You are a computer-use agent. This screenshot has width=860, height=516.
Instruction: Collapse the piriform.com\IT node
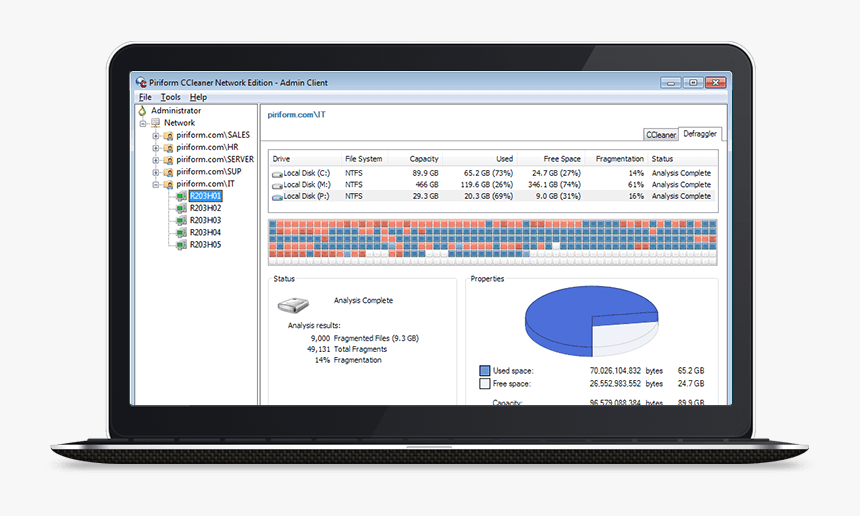click(155, 185)
